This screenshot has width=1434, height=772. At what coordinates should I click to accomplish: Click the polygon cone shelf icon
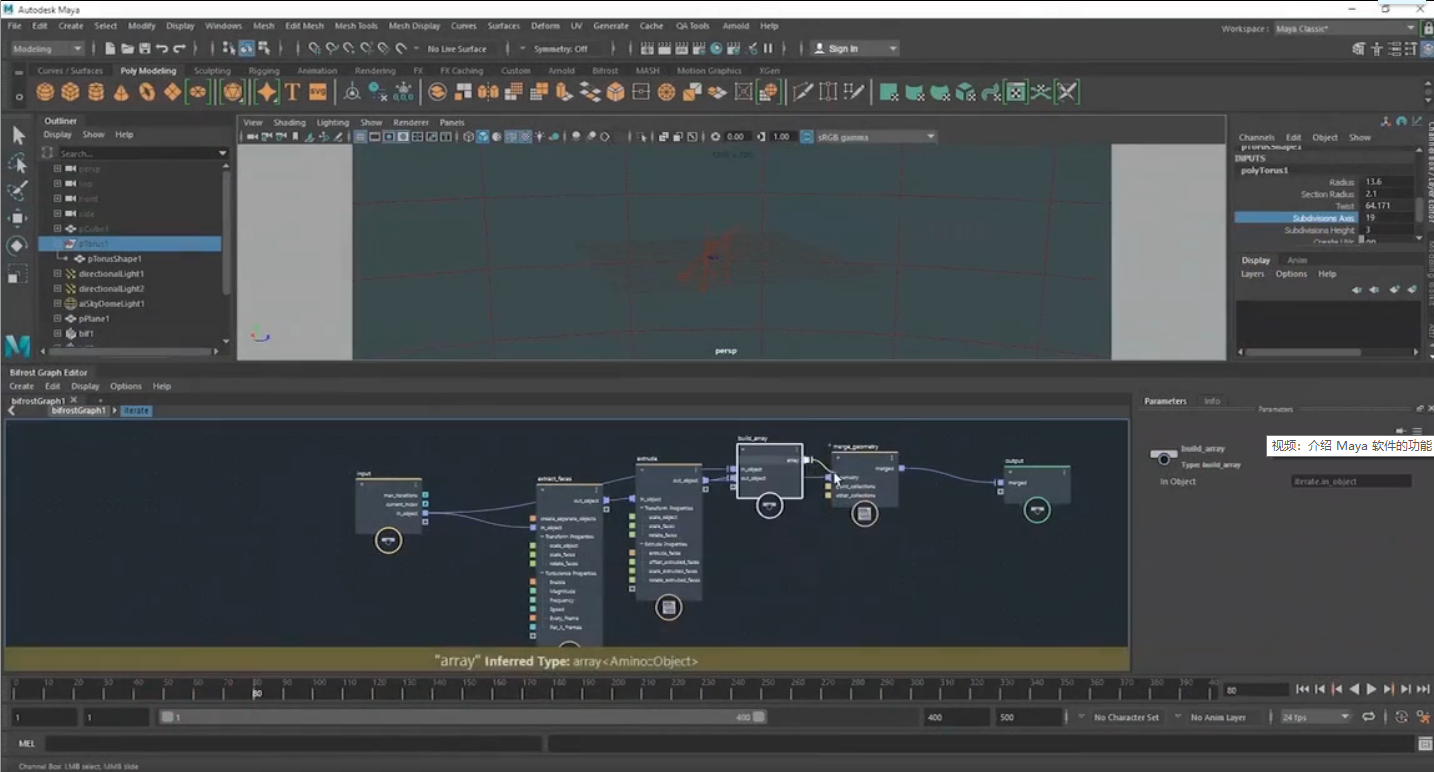121,93
